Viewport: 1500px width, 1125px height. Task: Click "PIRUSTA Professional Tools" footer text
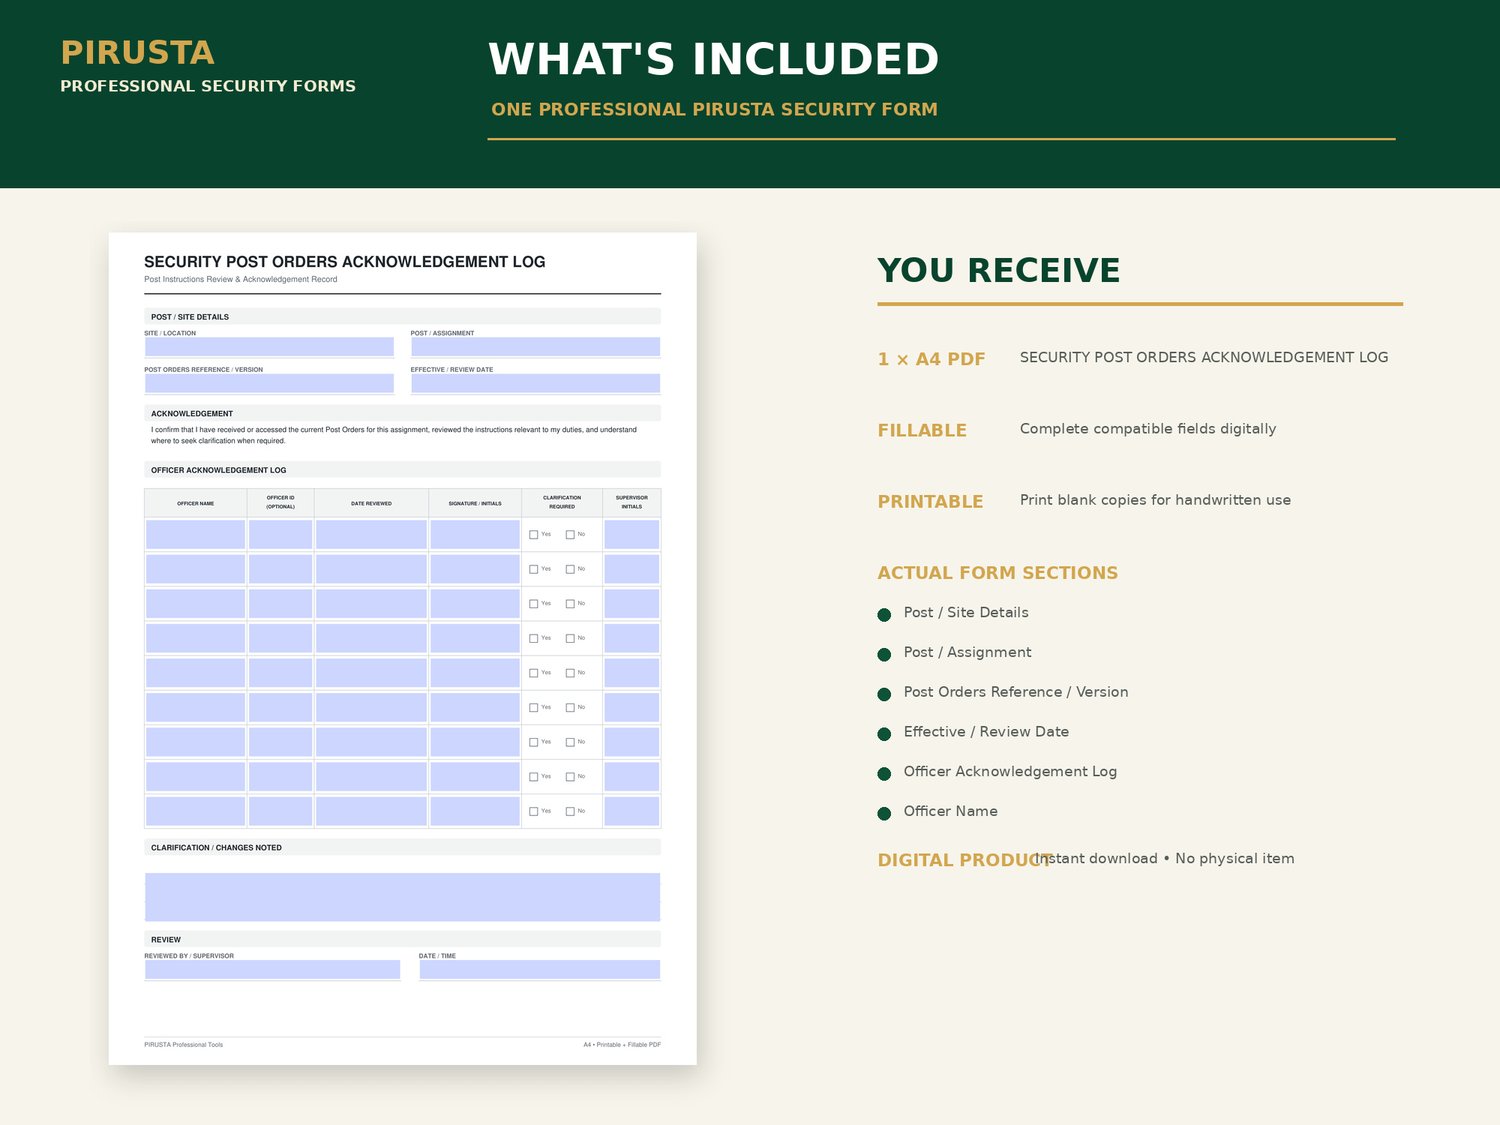point(184,1045)
